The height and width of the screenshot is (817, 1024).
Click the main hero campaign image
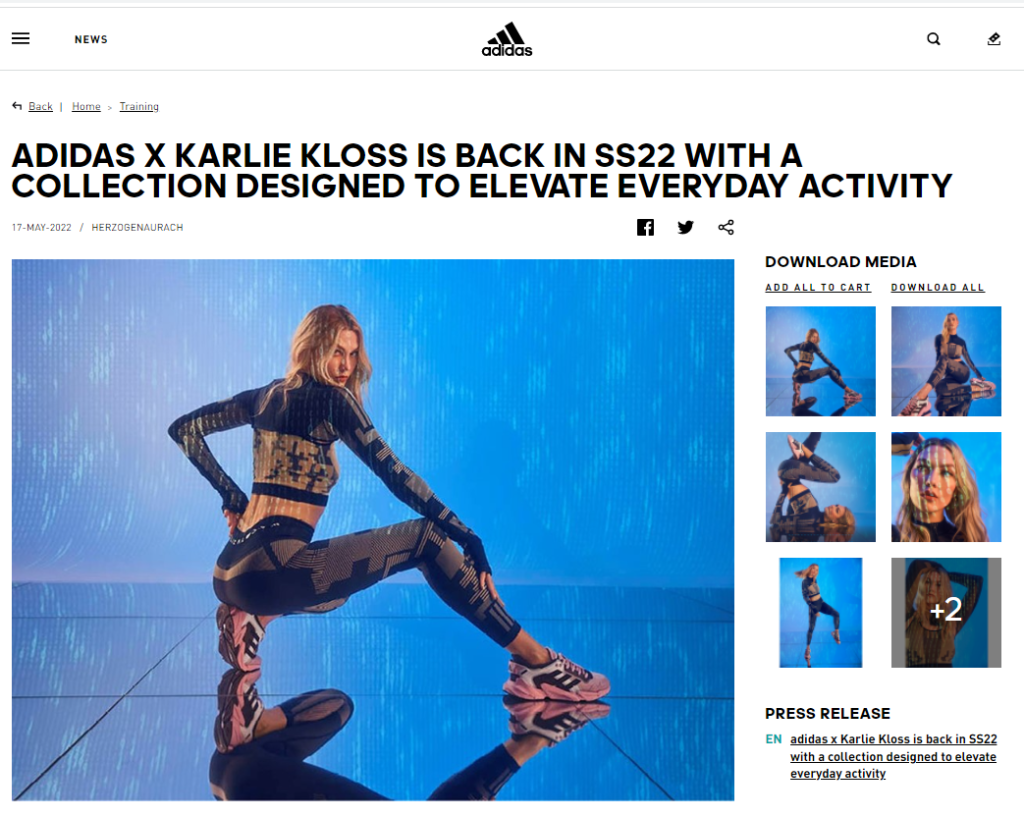coord(373,530)
